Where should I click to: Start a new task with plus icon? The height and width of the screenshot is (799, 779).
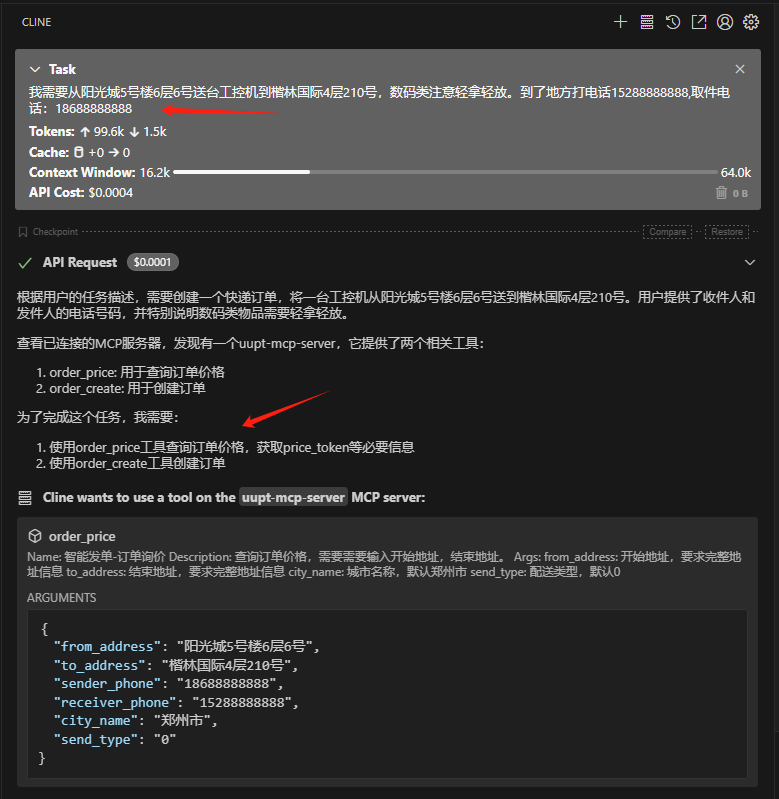tap(620, 21)
